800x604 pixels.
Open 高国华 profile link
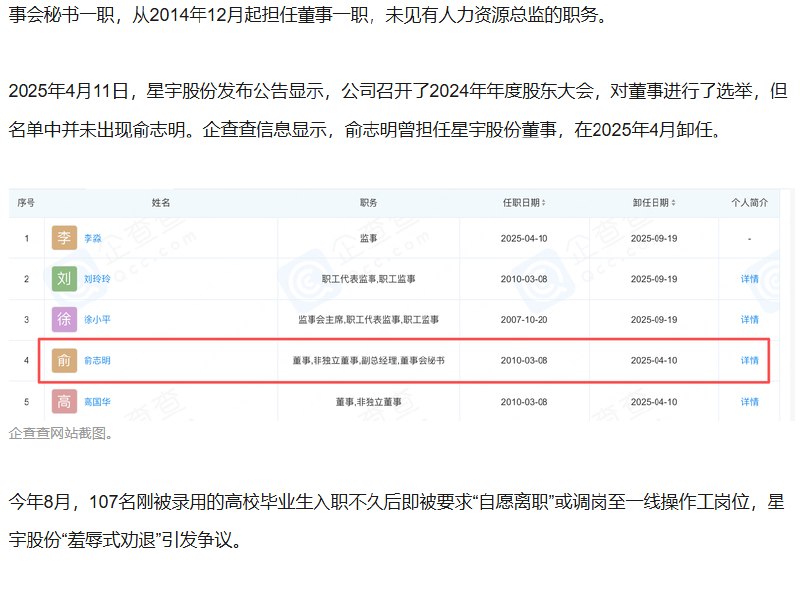97,402
